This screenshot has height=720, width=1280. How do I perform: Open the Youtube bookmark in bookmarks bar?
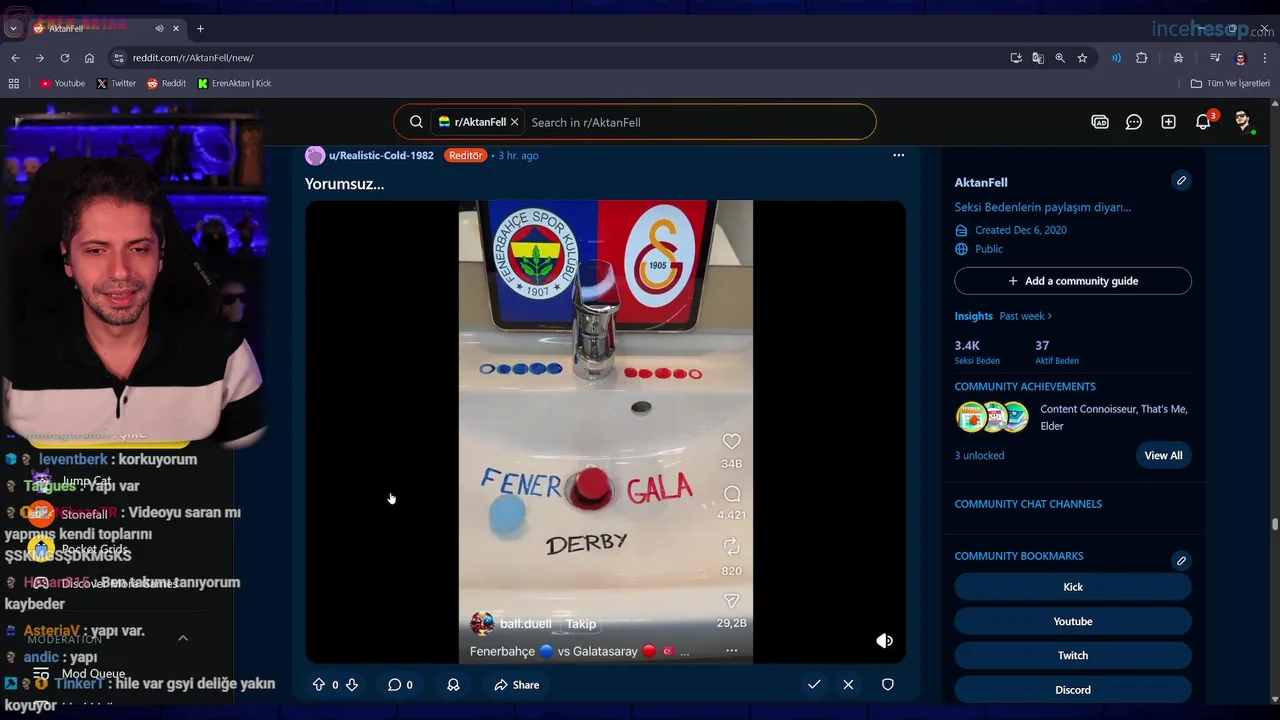pos(62,83)
